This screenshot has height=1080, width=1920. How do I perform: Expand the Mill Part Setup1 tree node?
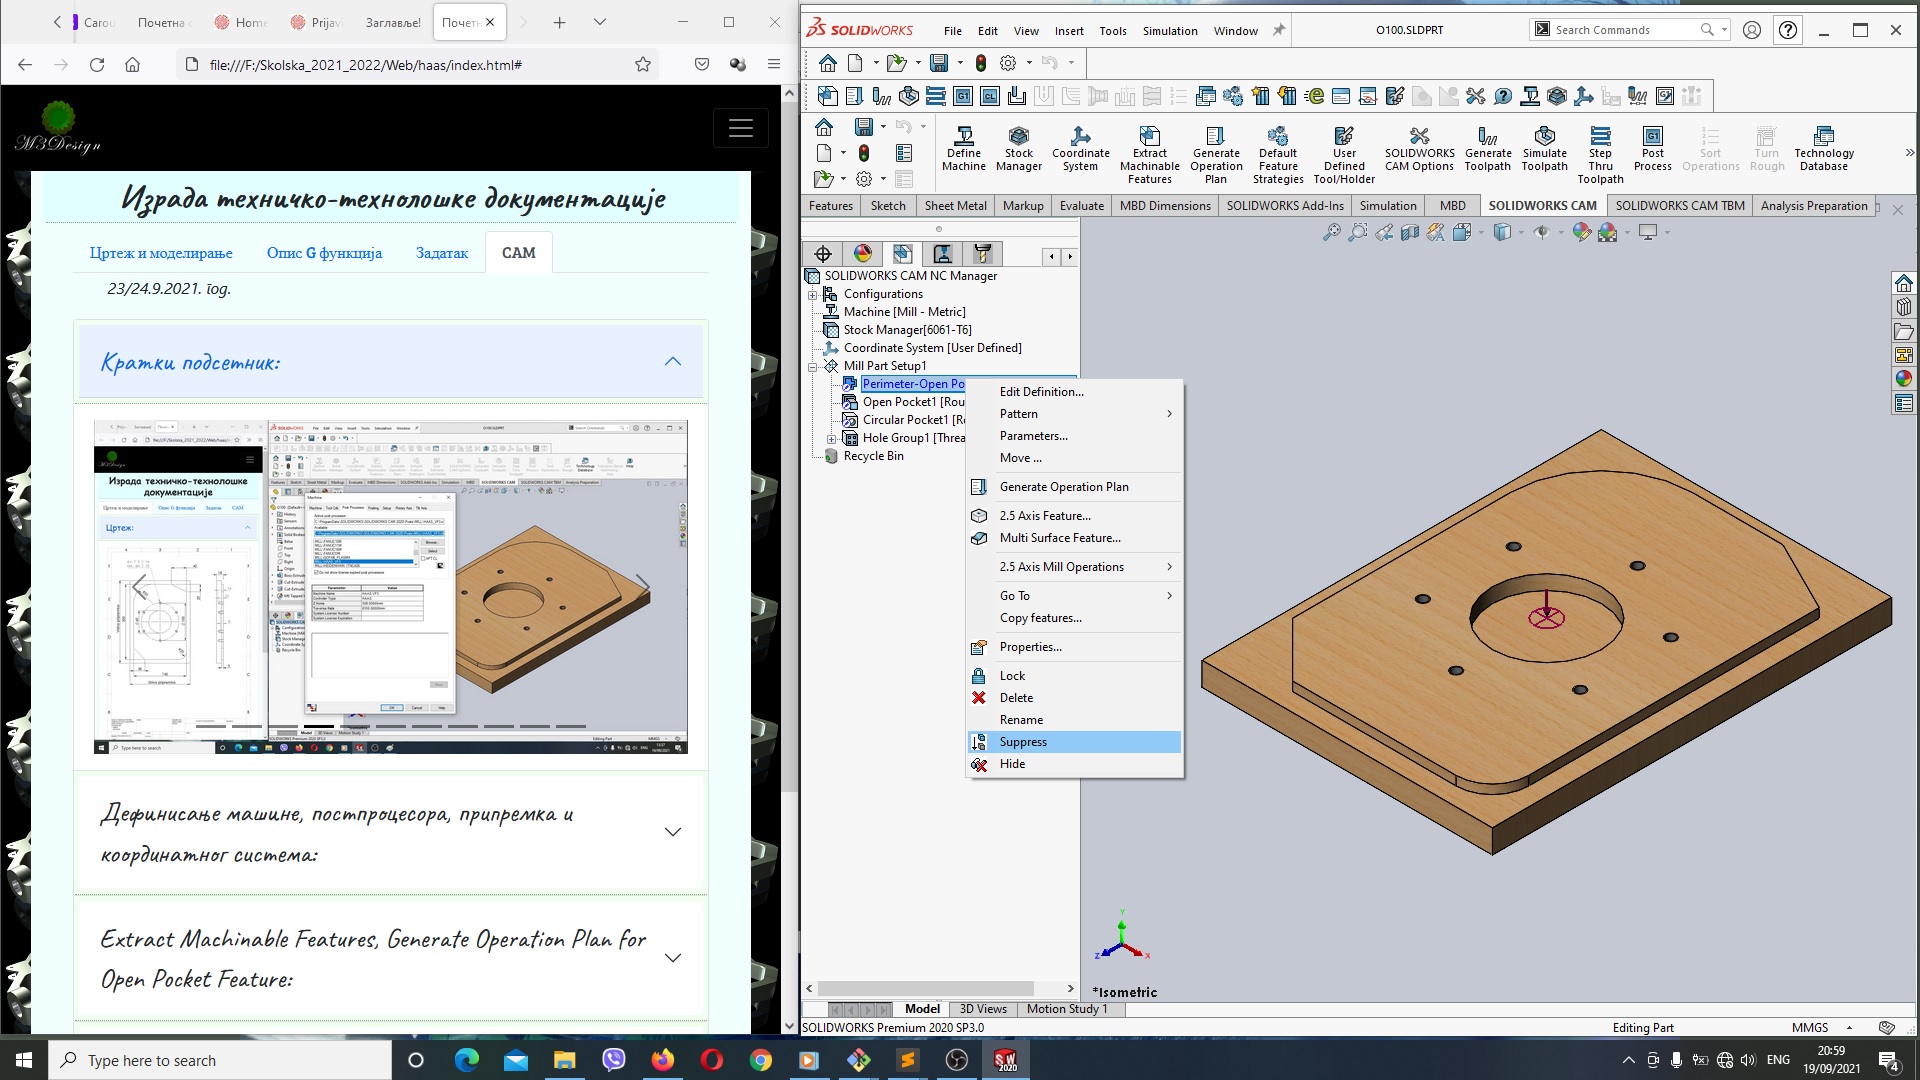(x=814, y=365)
